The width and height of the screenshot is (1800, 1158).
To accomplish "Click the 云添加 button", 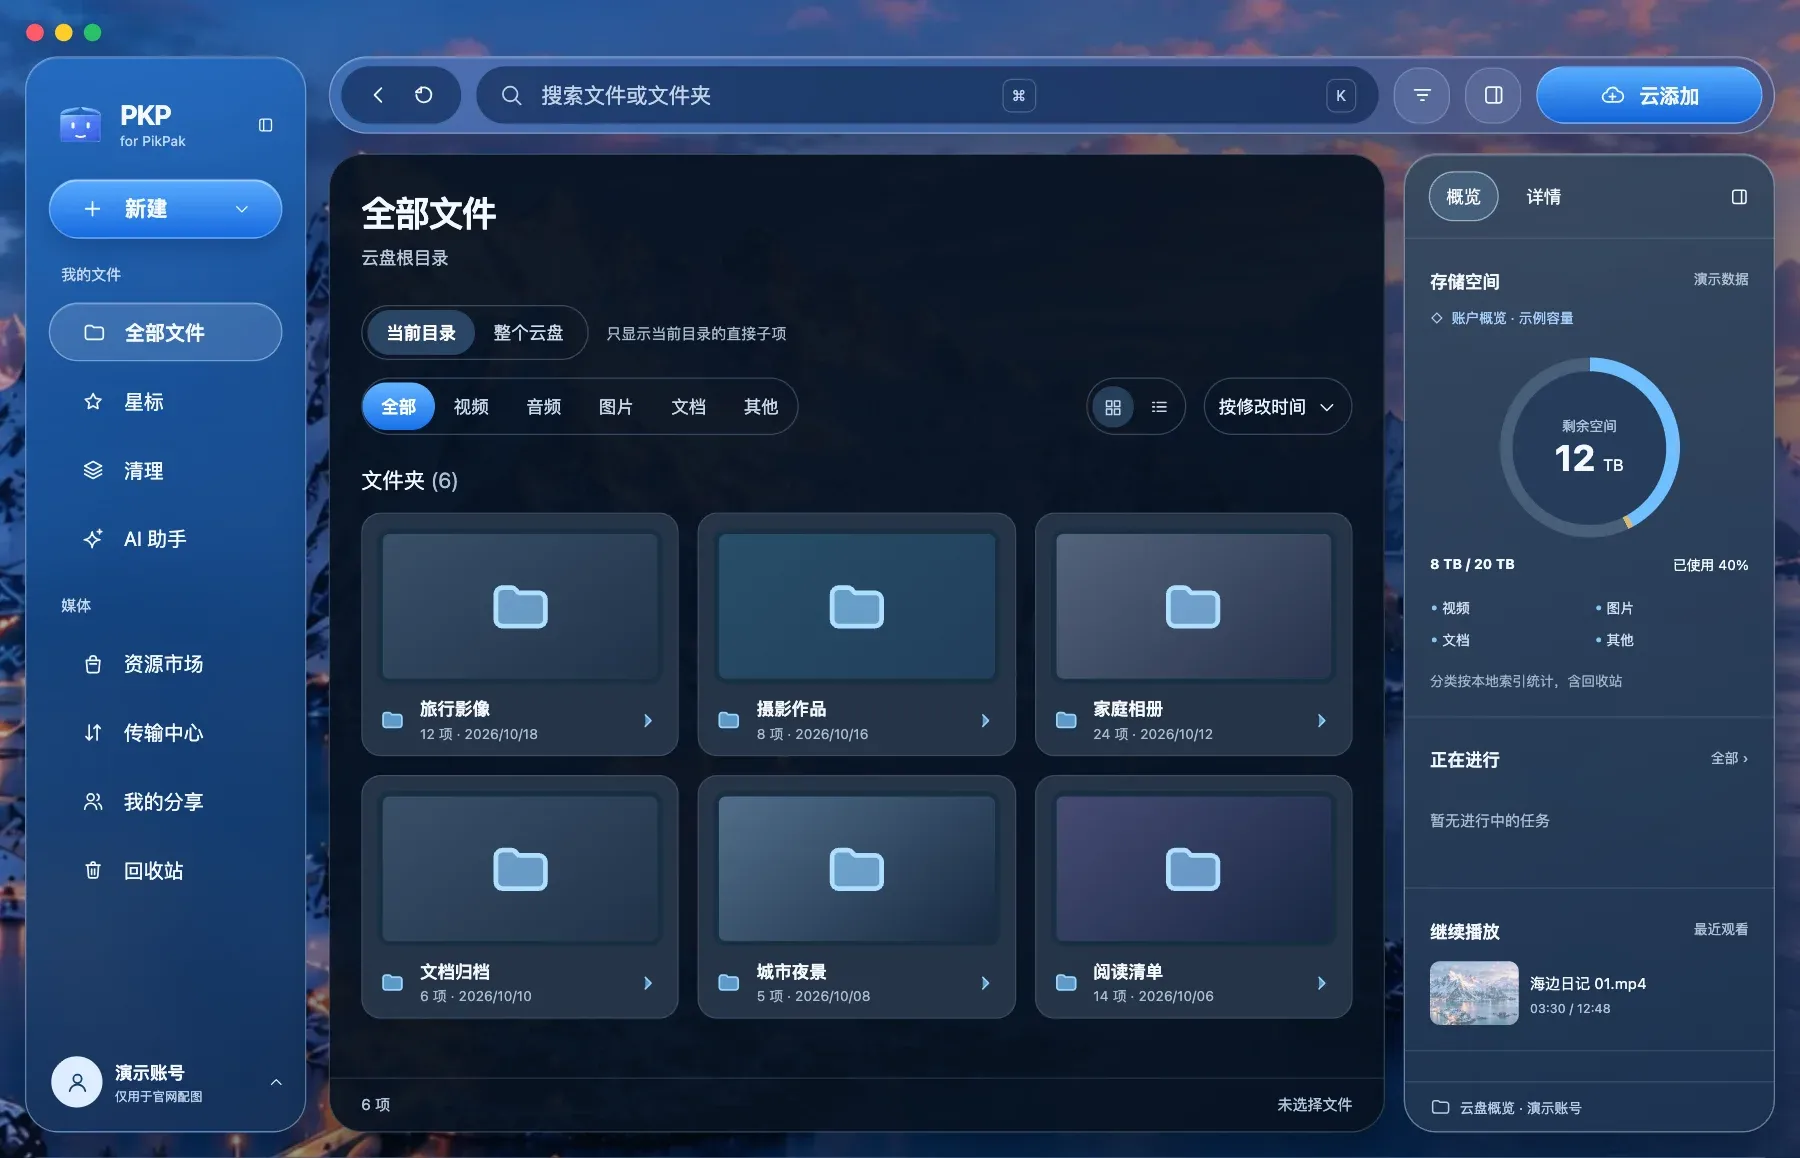I will point(1649,95).
